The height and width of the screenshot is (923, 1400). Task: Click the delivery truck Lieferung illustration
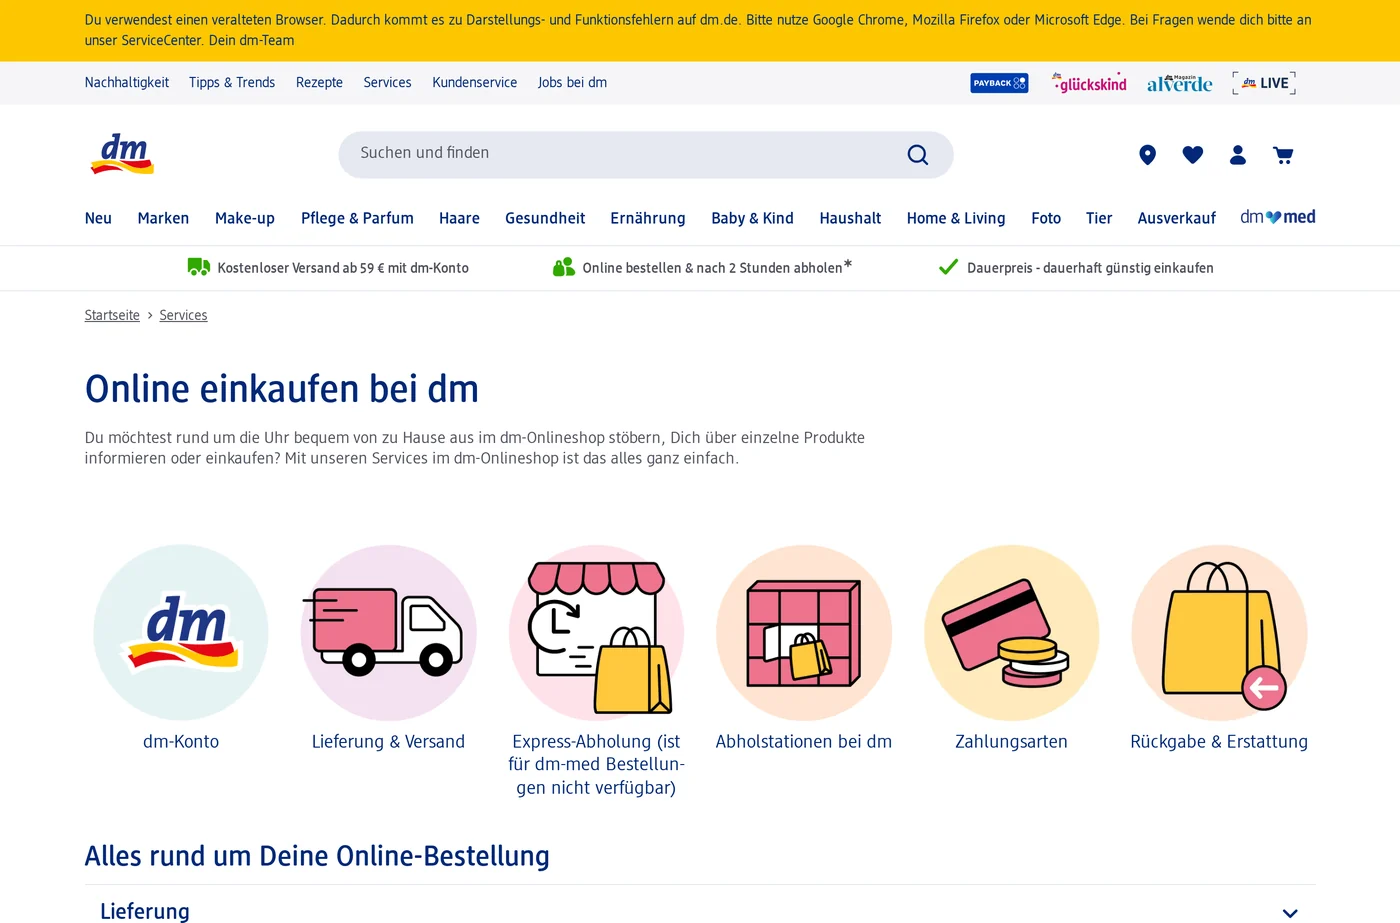(x=388, y=633)
